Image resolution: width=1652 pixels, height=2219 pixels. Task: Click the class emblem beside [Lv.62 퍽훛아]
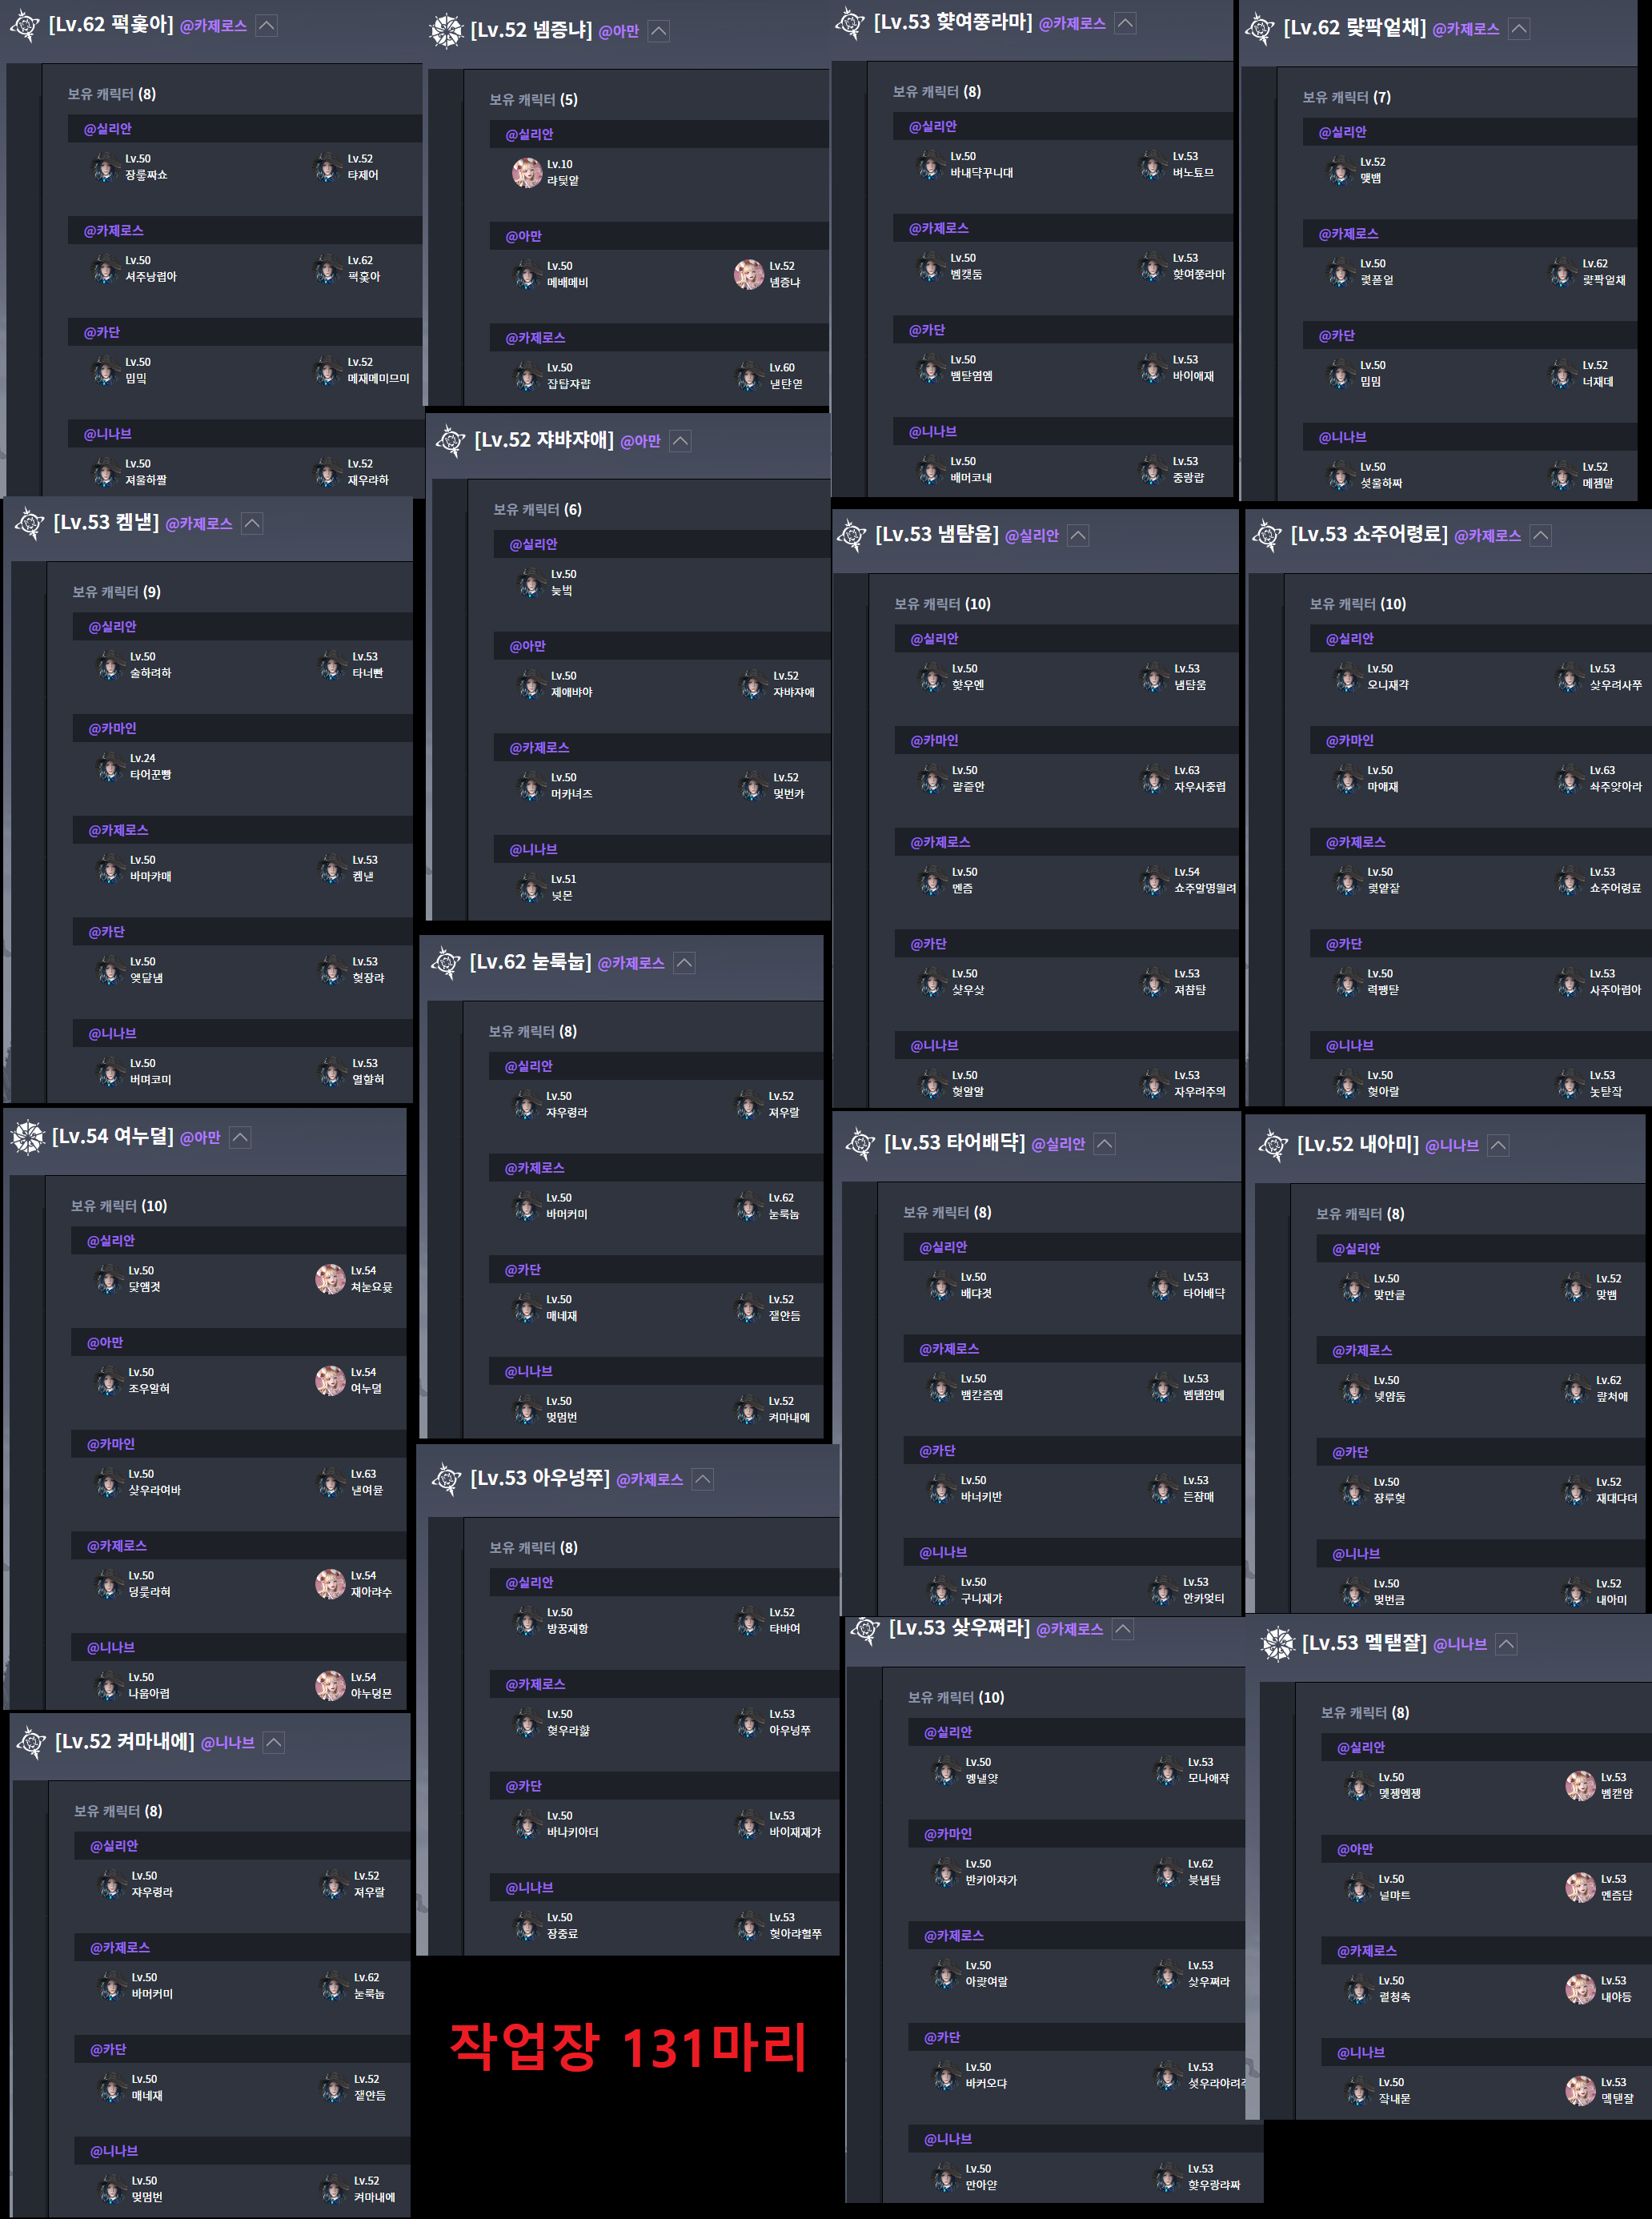[x=24, y=26]
